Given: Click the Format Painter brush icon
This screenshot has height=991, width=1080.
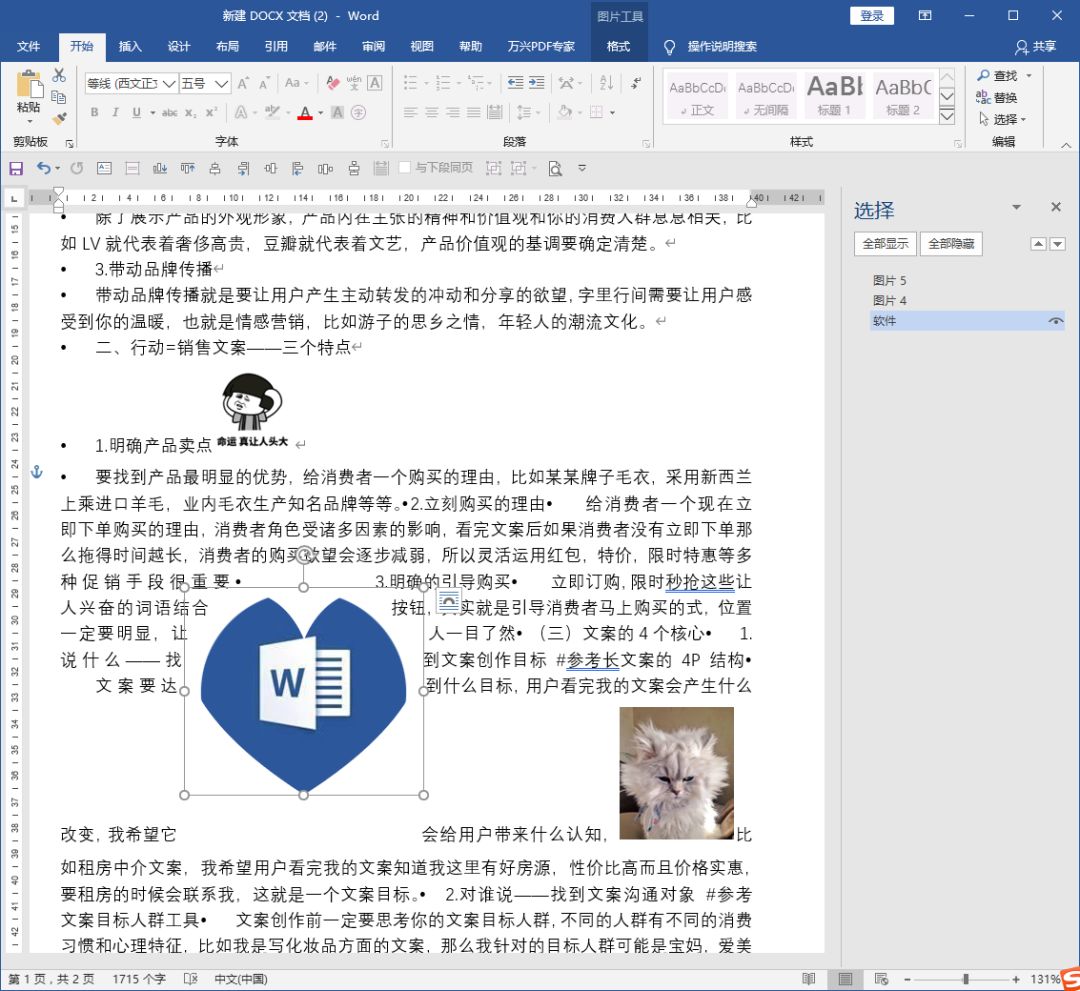Looking at the screenshot, I should click(59, 118).
